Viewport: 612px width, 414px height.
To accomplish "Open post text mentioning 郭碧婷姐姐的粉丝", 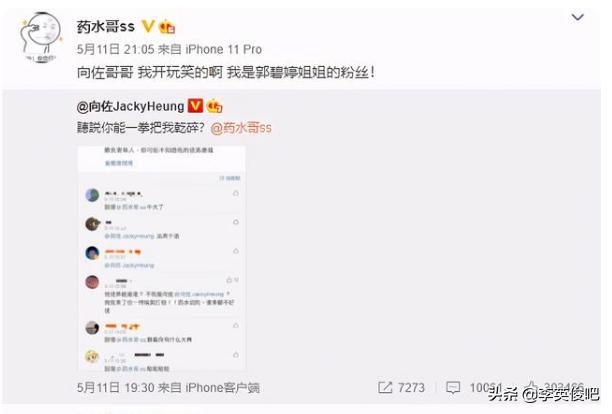I will (x=226, y=72).
